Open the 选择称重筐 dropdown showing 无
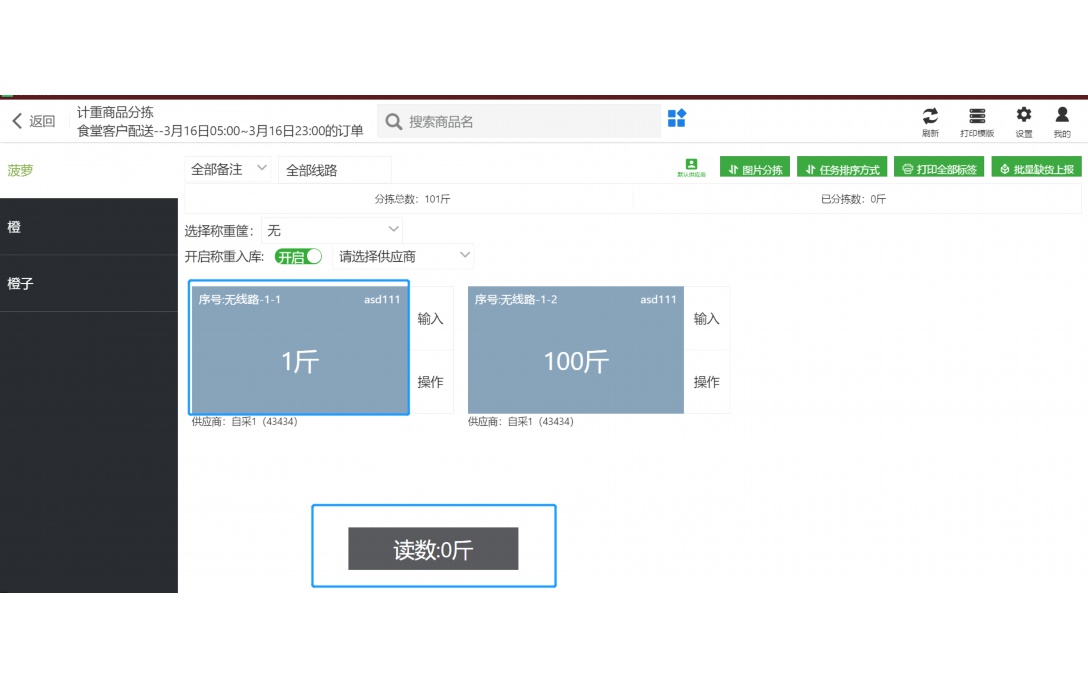Viewport: 1088px width, 688px height. pos(330,229)
